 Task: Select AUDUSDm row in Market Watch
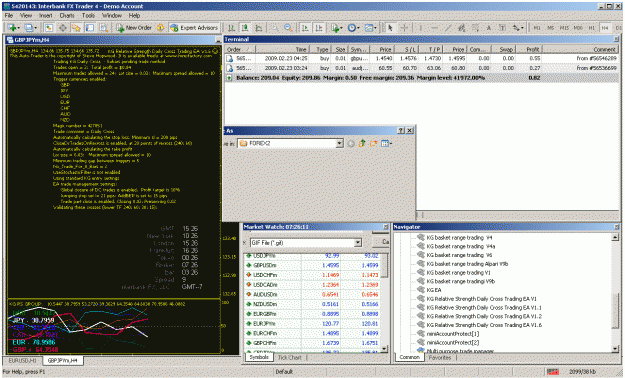pos(312,294)
